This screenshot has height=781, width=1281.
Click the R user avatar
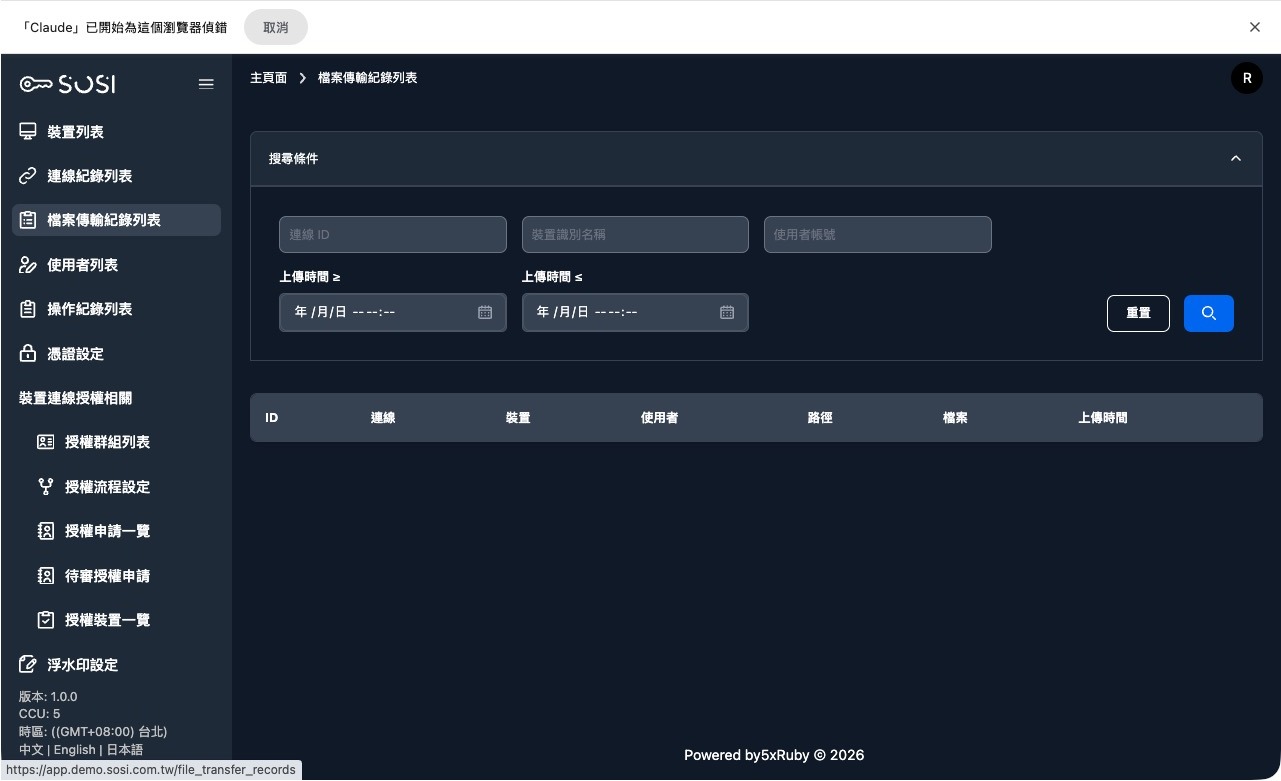coord(1246,77)
